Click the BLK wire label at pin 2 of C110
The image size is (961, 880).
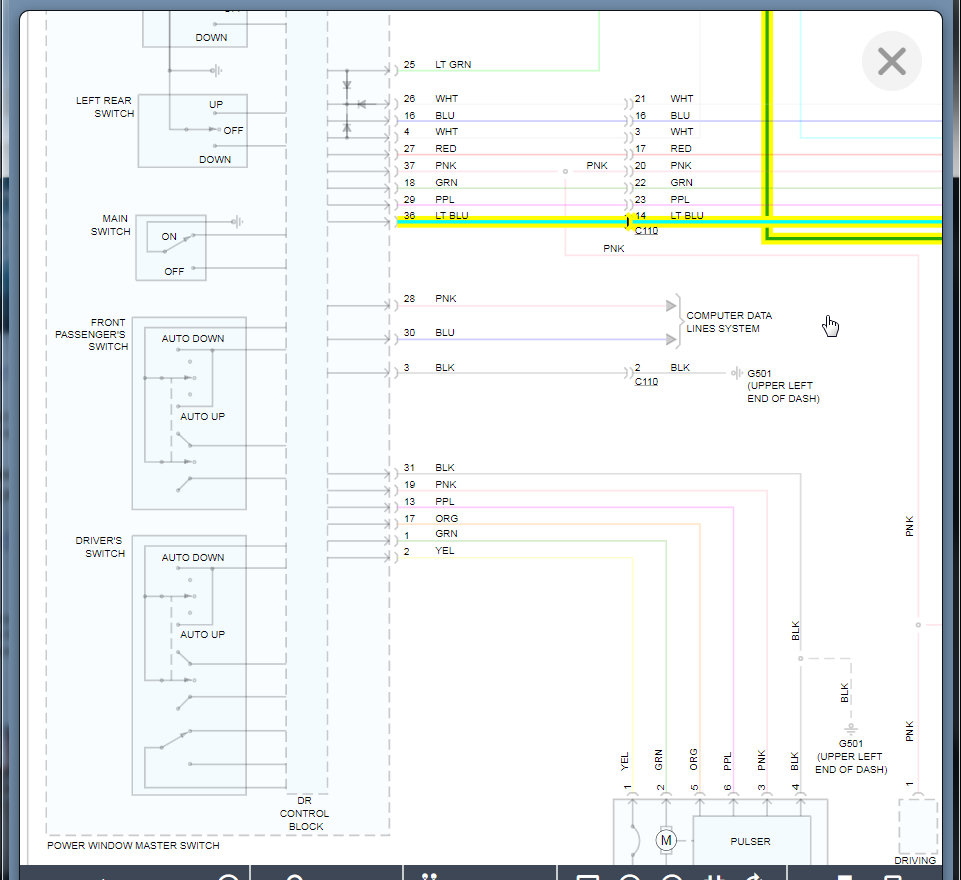680,367
